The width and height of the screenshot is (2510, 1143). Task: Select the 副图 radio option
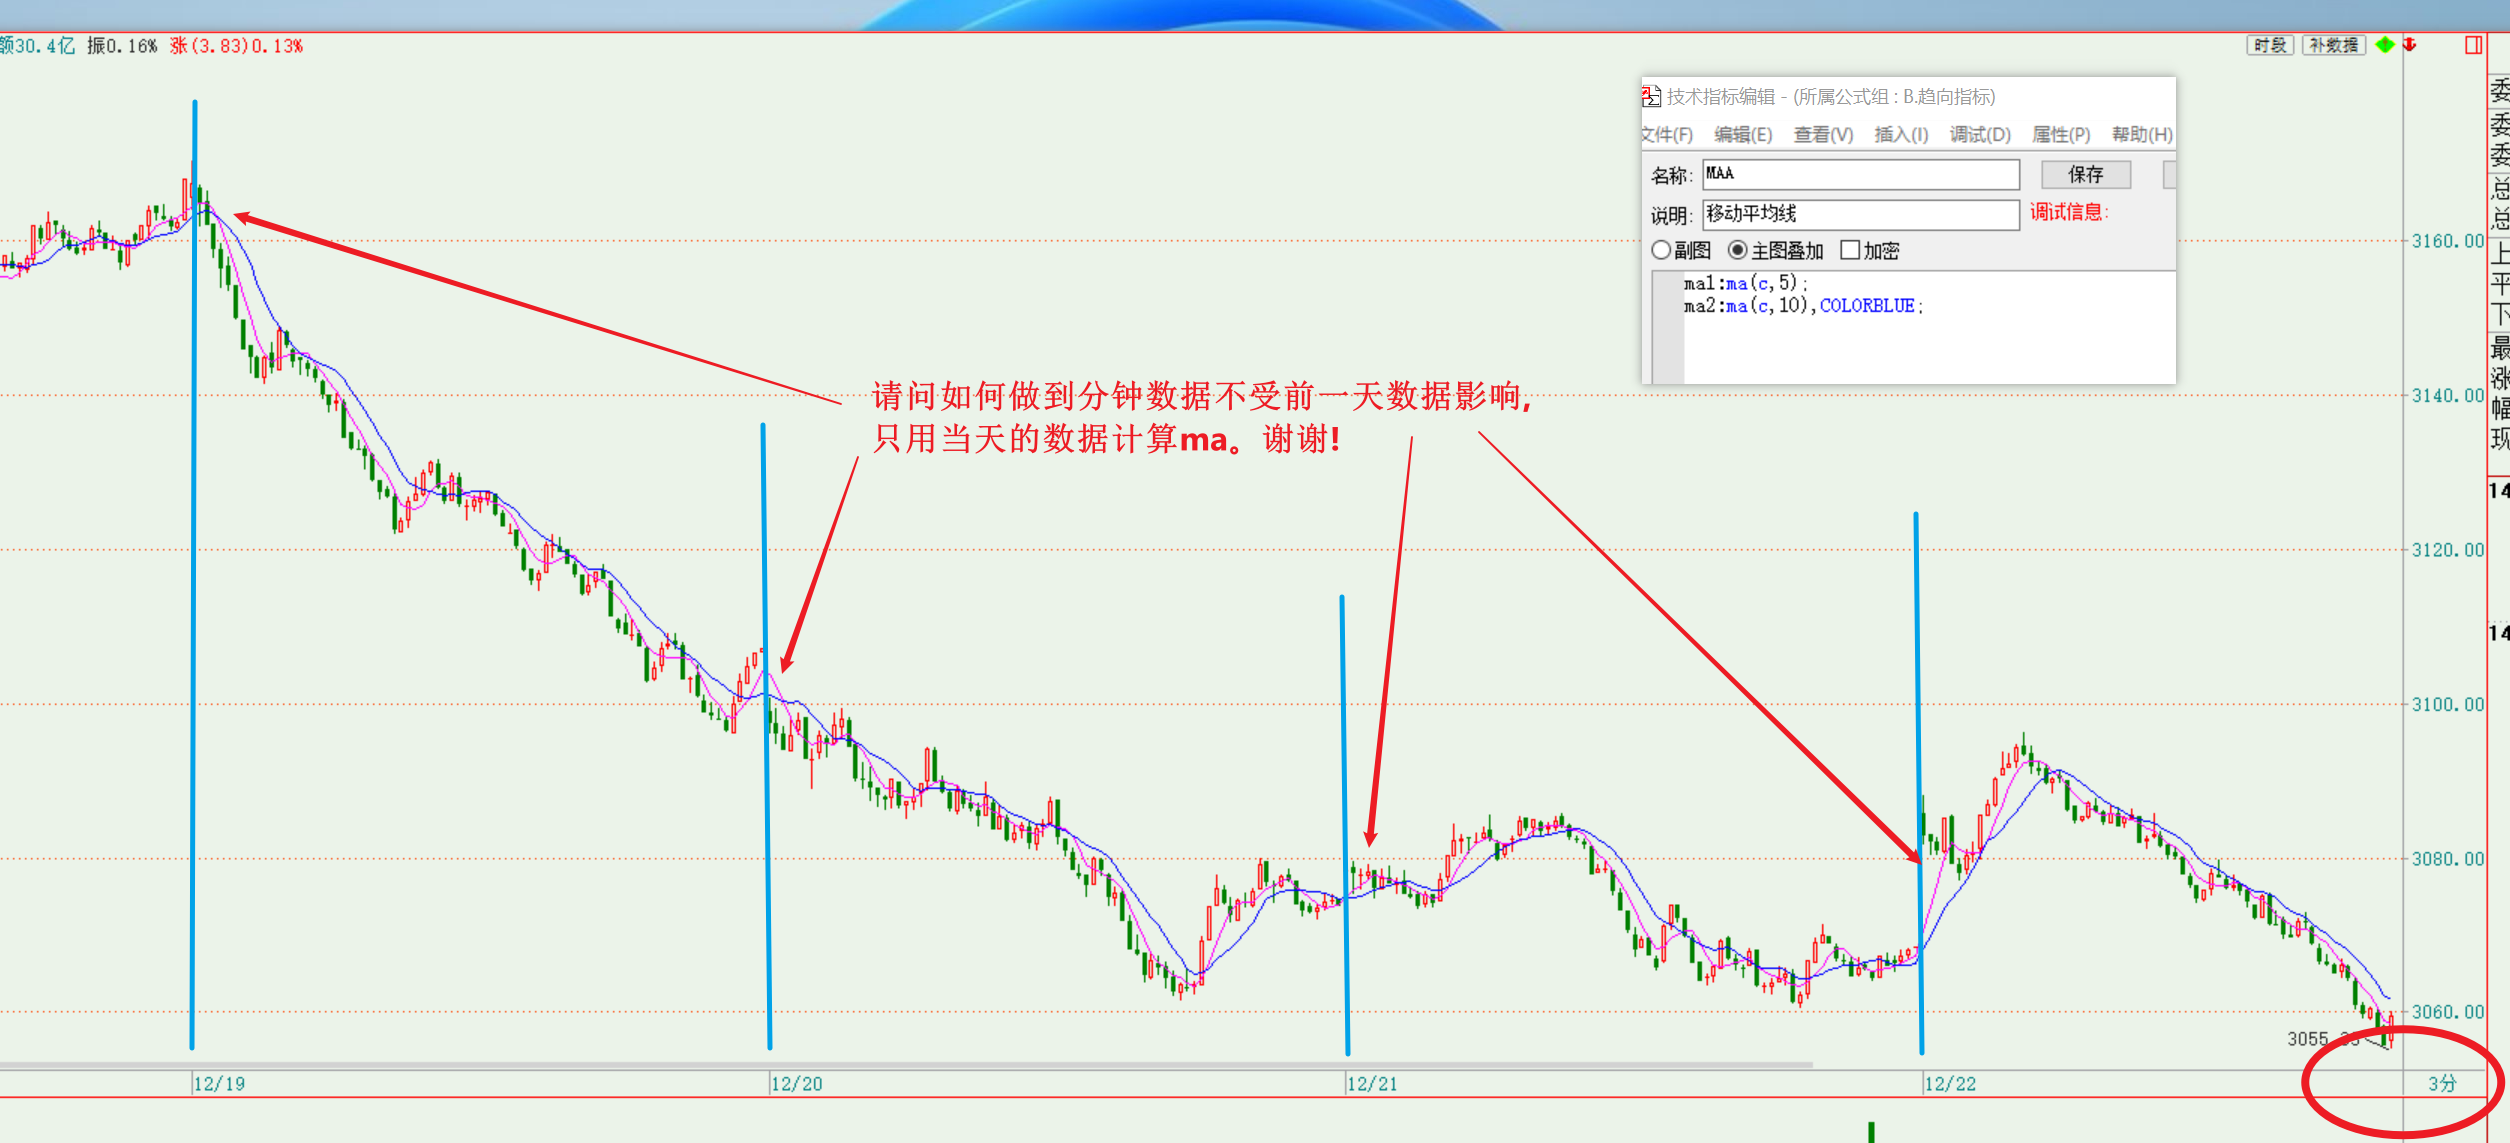[x=1662, y=250]
